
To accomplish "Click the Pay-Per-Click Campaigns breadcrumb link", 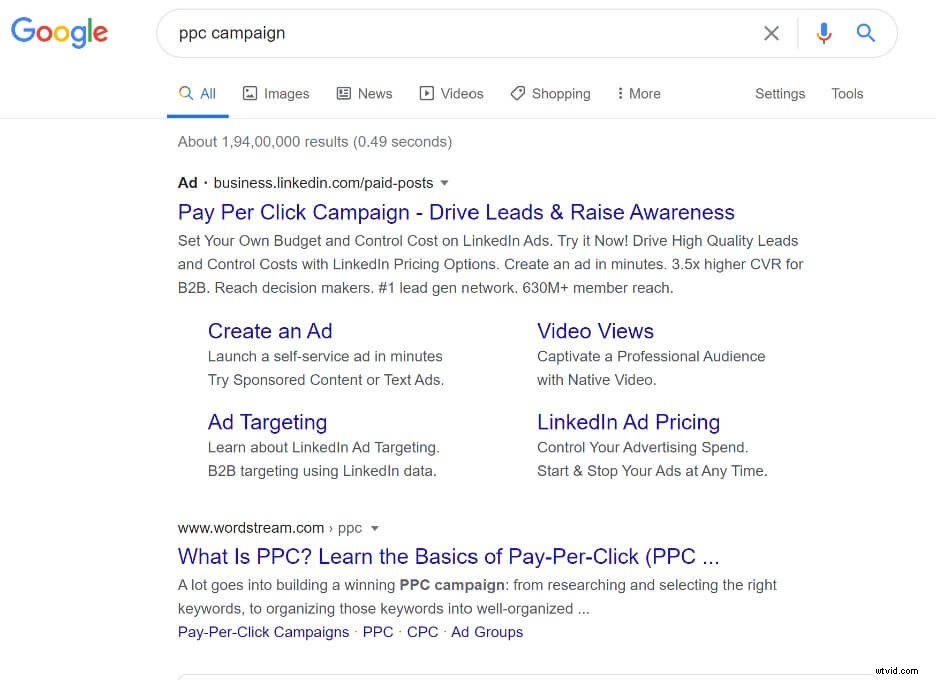I will tap(263, 632).
